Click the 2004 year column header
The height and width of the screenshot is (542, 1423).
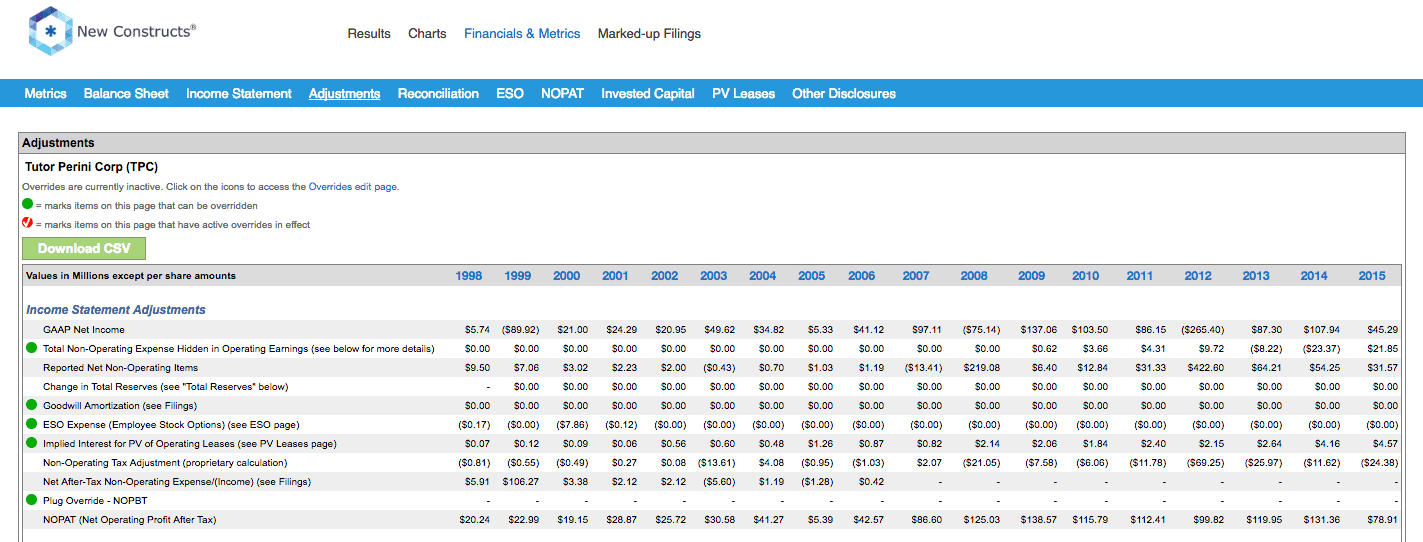tap(763, 276)
